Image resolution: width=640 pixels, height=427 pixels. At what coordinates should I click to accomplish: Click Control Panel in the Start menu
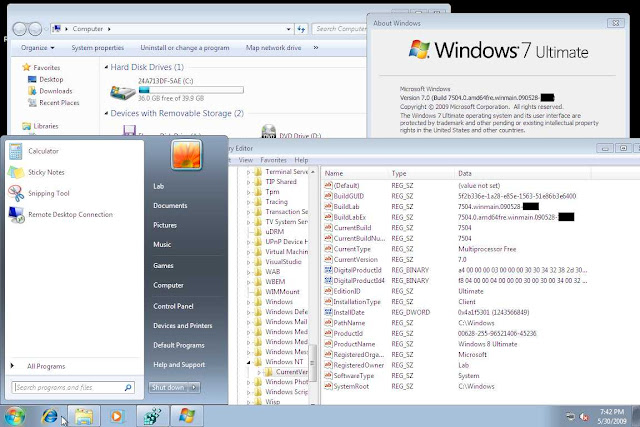[173, 306]
